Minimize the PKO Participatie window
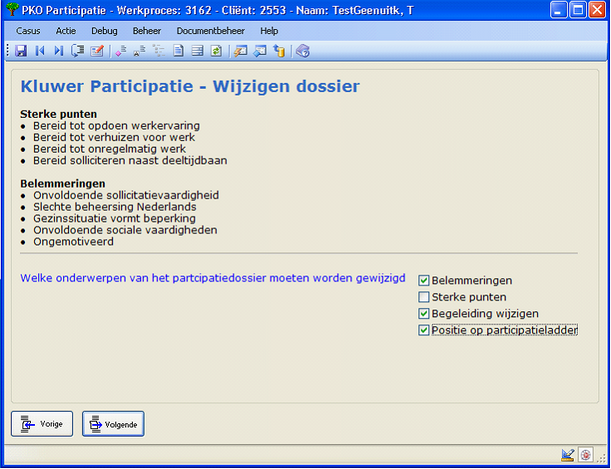Viewport: 611px width, 469px height. point(559,10)
